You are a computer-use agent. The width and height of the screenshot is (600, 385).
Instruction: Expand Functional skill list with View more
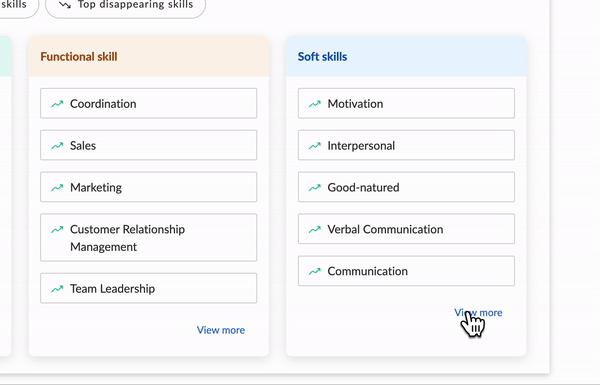tap(221, 330)
